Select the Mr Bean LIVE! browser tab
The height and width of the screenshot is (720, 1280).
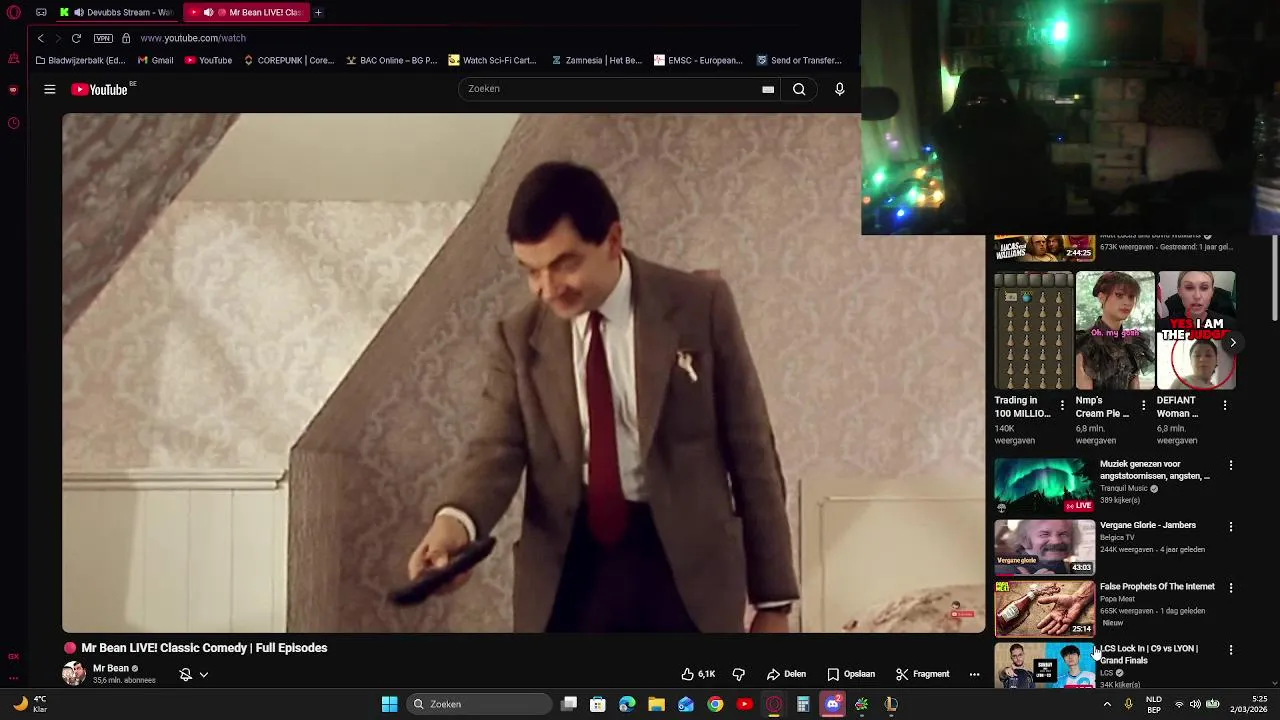pyautogui.click(x=247, y=12)
